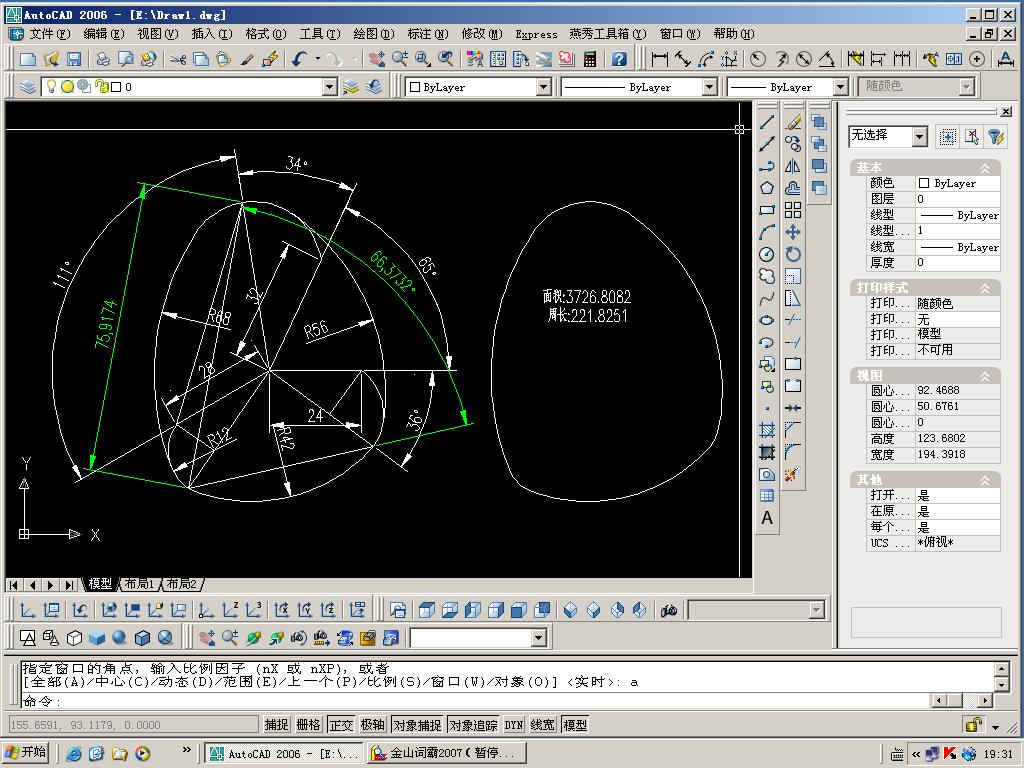1024x768 pixels.
Task: Close the Properties palette
Action: tap(1006, 112)
